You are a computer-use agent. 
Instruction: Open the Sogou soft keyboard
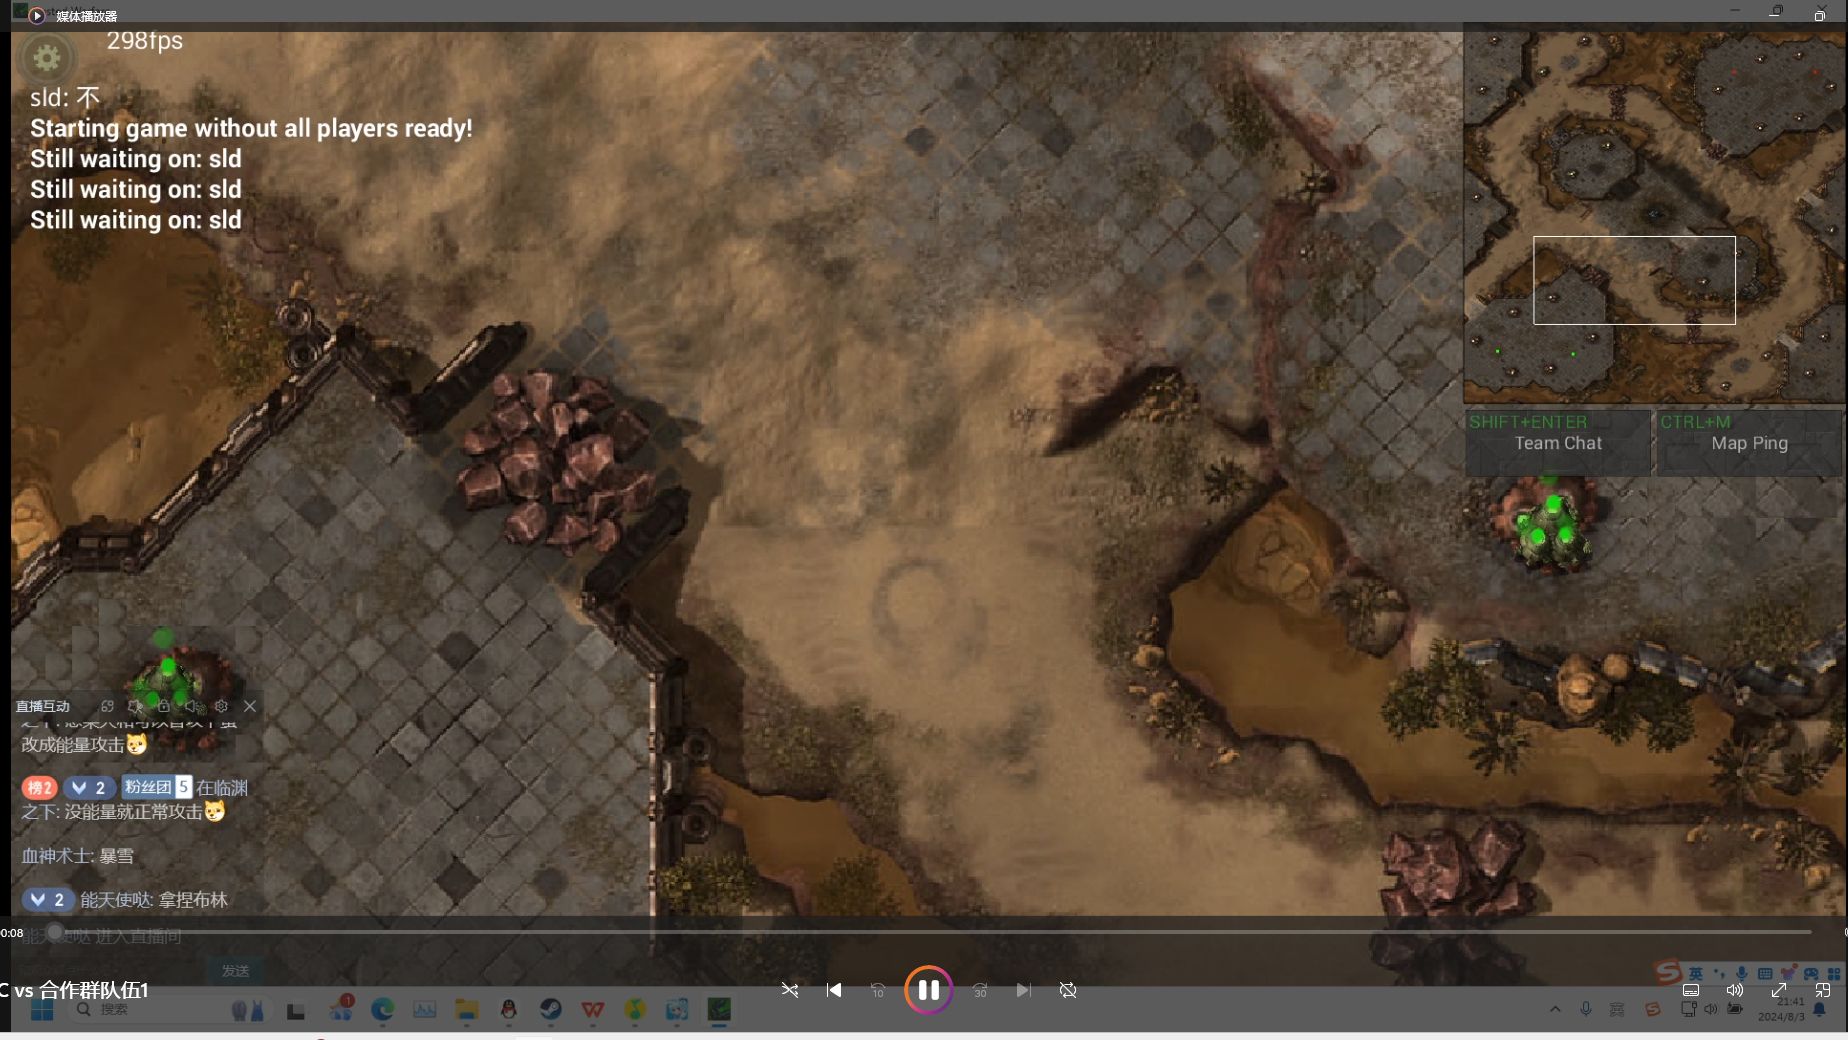1765,973
